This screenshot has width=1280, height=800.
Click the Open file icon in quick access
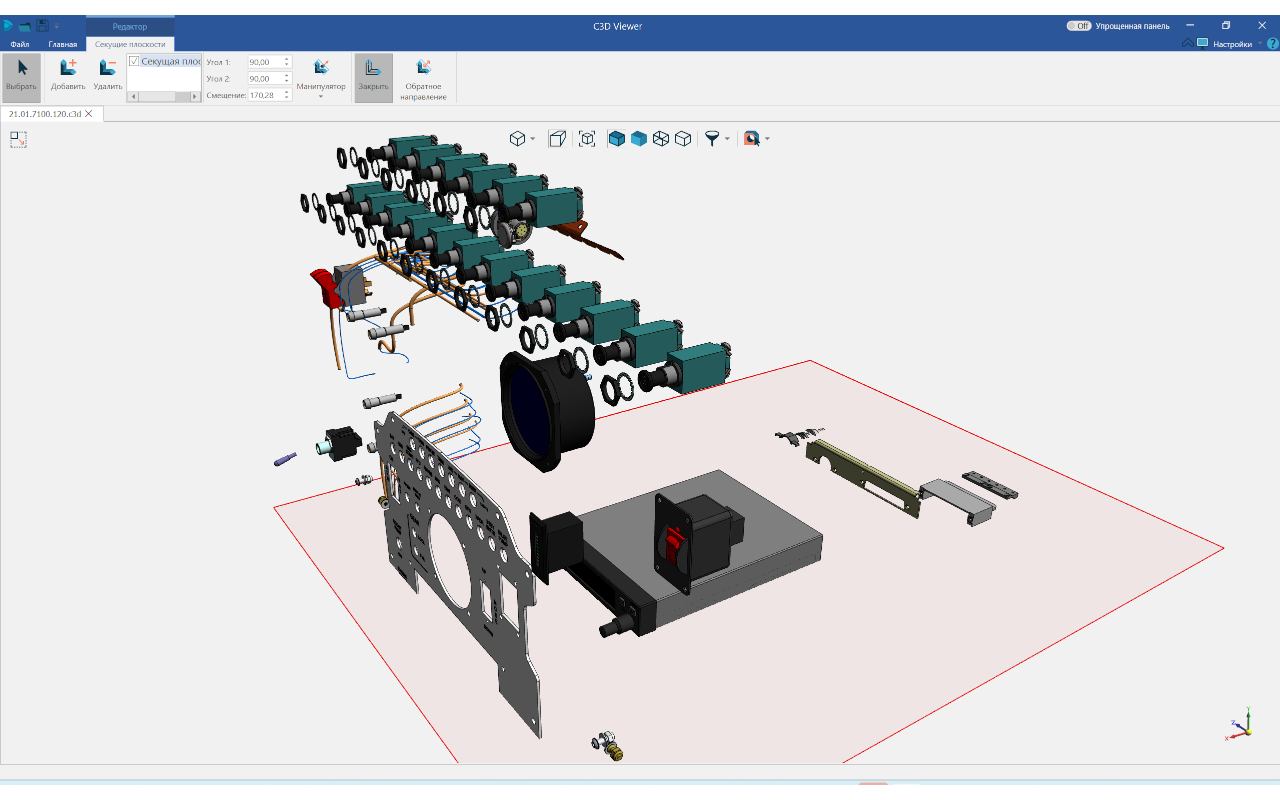tap(25, 25)
